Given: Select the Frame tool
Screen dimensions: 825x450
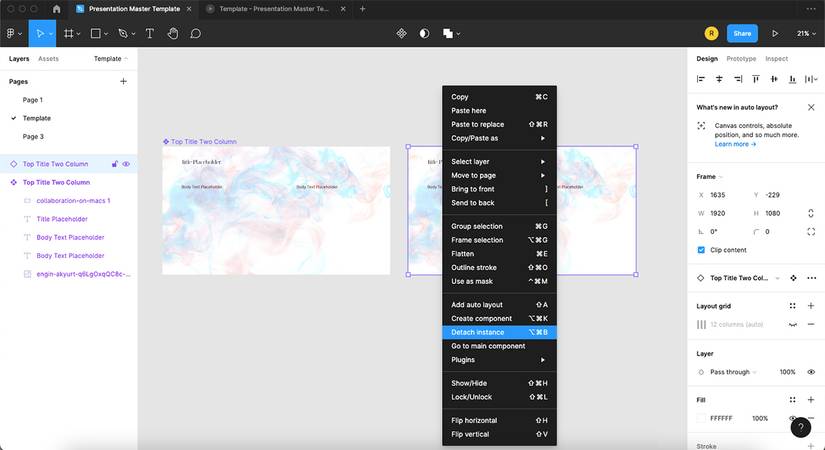Looking at the screenshot, I should click(x=68, y=34).
